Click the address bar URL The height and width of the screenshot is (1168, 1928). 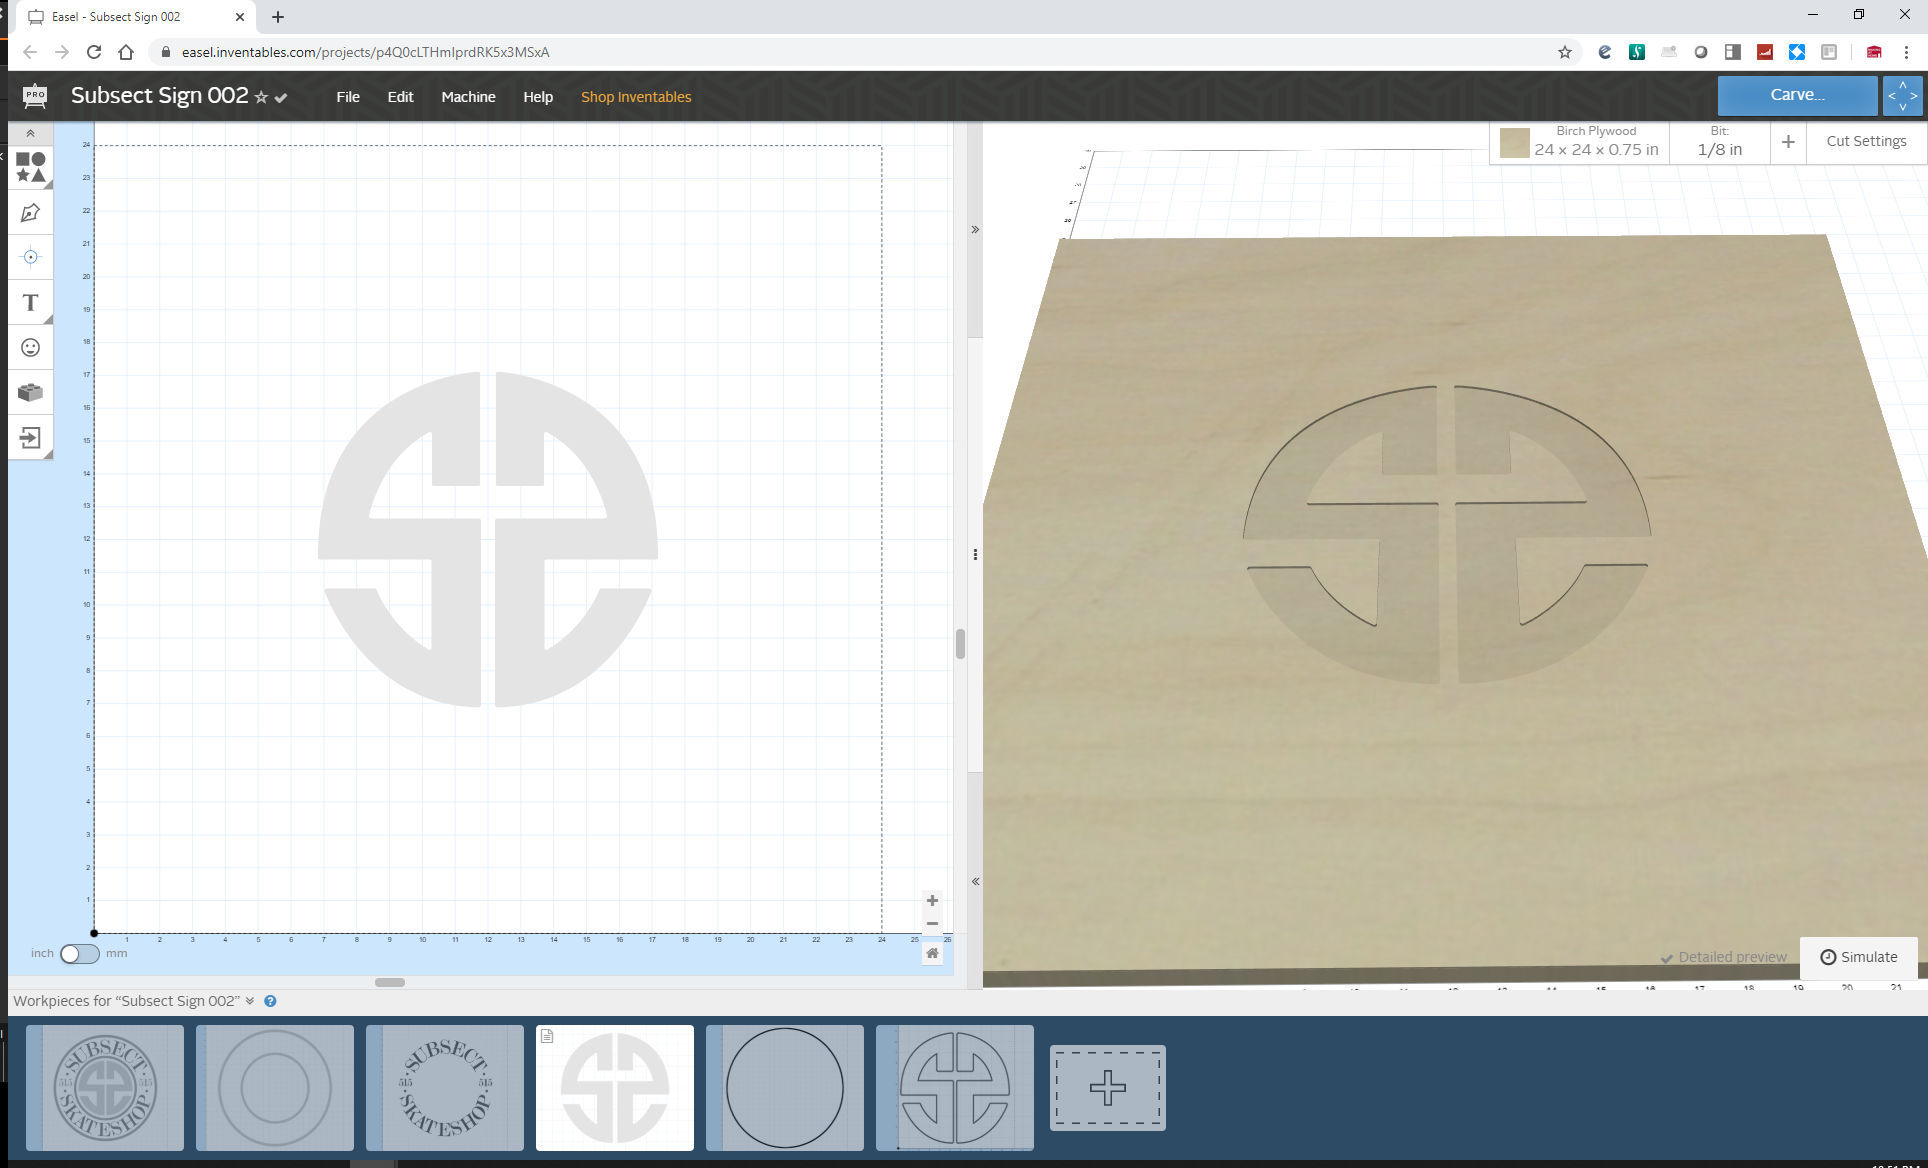[365, 52]
